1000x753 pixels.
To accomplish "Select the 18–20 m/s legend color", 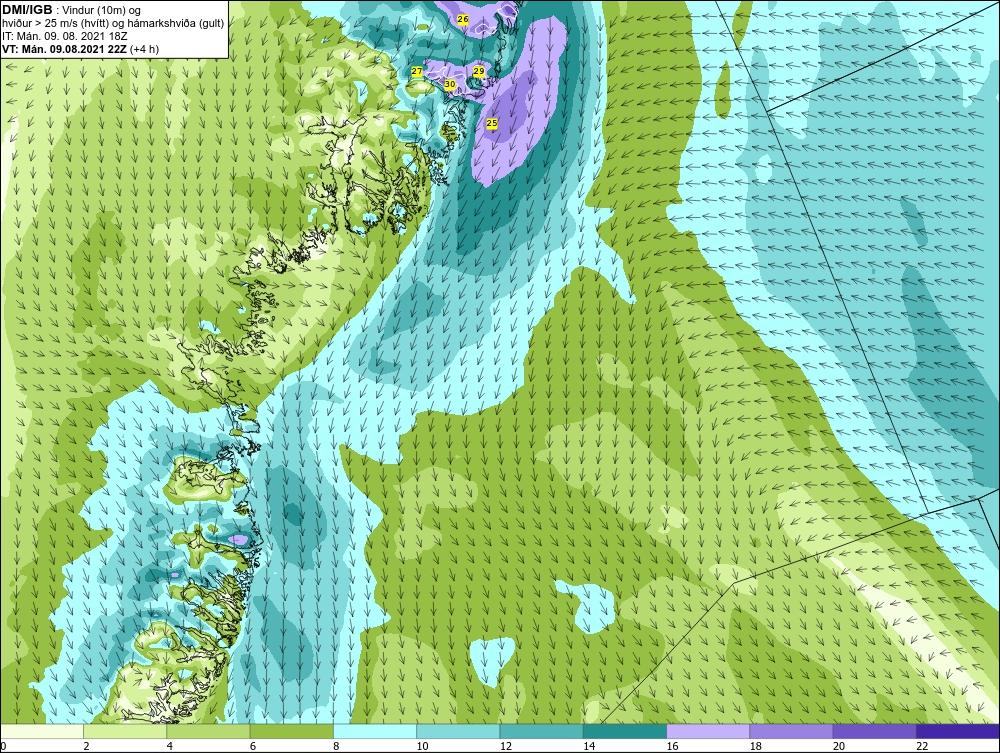I will [x=791, y=731].
